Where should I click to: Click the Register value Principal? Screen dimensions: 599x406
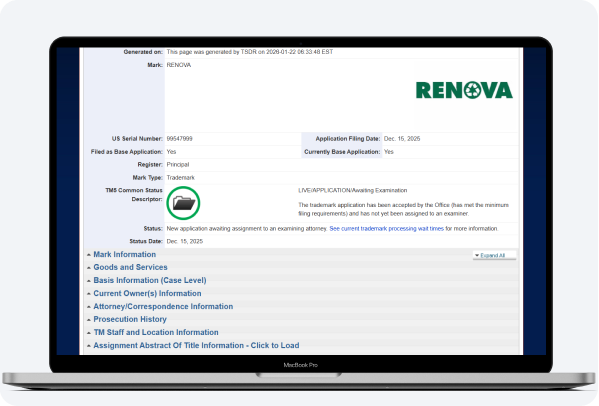178,165
